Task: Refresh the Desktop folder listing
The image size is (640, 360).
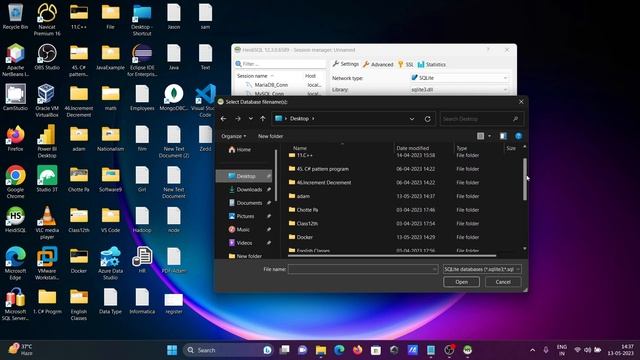Action: tap(427, 119)
